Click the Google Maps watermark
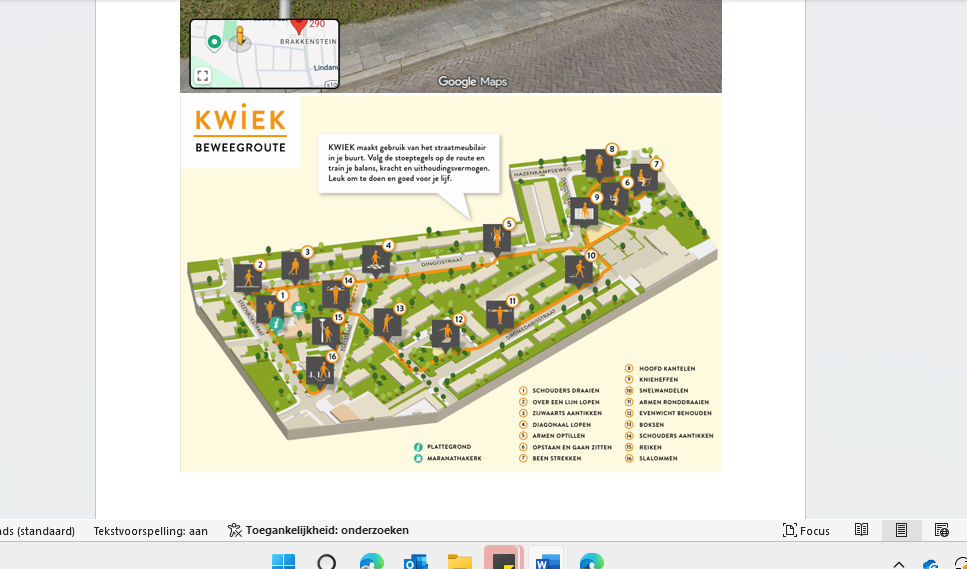Screen dimensions: 967x569 [472, 82]
